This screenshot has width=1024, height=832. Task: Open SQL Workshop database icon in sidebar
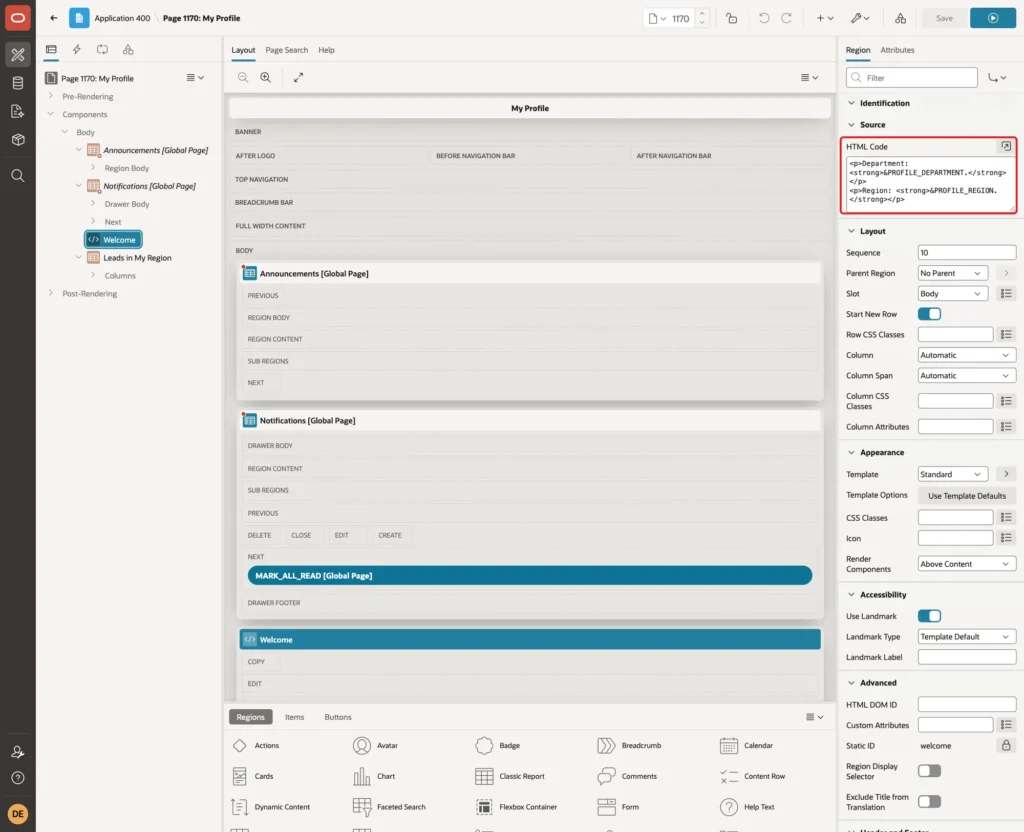18,83
